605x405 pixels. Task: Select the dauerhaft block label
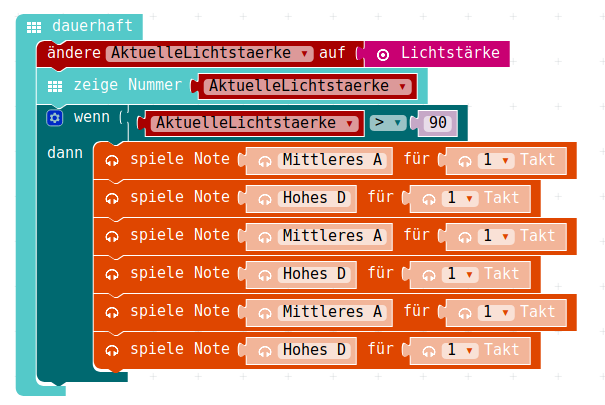[92, 26]
